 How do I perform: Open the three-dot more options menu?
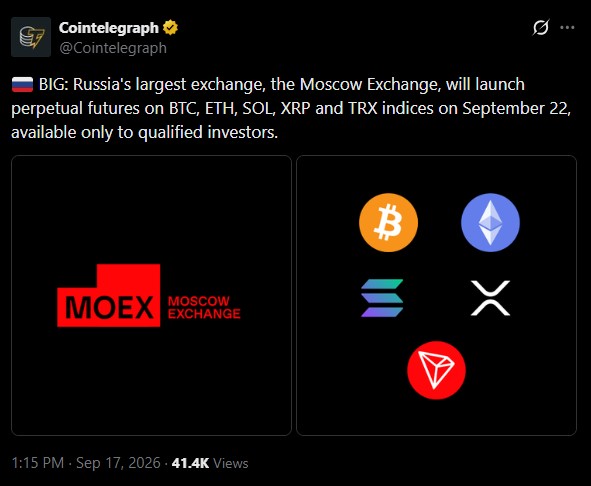(567, 28)
